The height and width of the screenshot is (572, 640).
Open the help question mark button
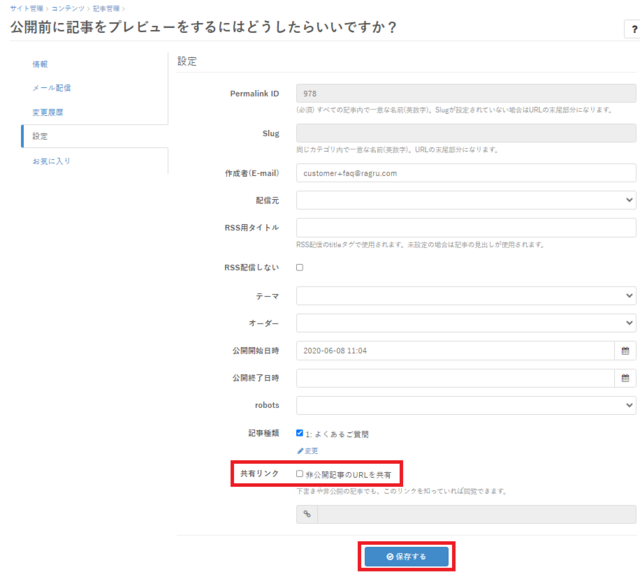(634, 29)
